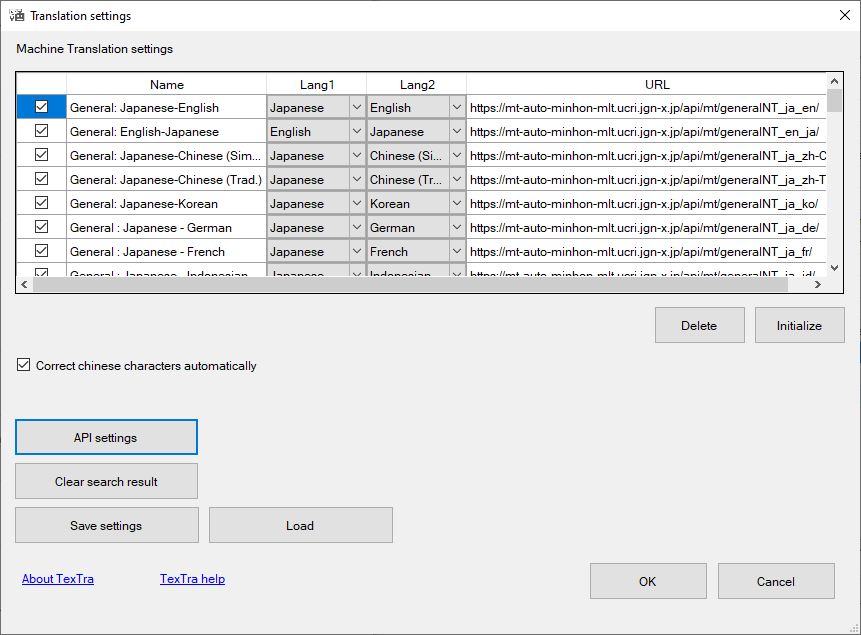Click the URL cell ending generalNT_ja_en/
Image resolution: width=861 pixels, height=635 pixels.
[646, 107]
